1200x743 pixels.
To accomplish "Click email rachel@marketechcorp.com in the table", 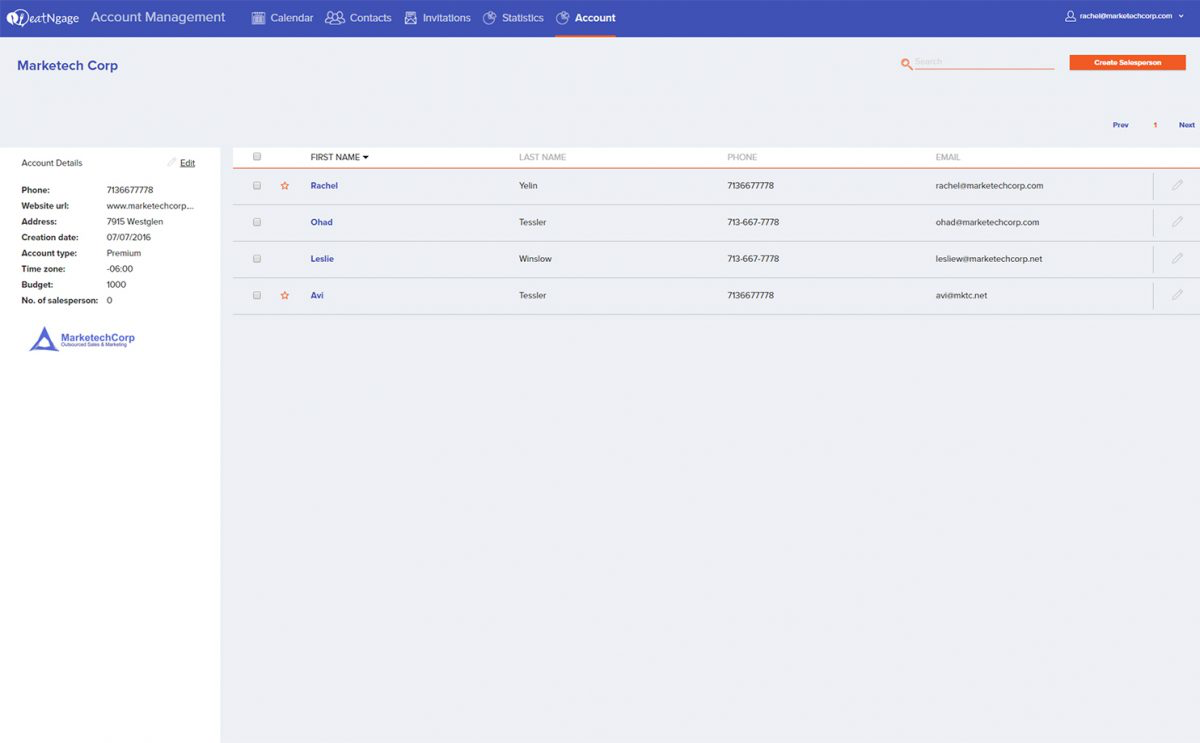I will tap(989, 186).
